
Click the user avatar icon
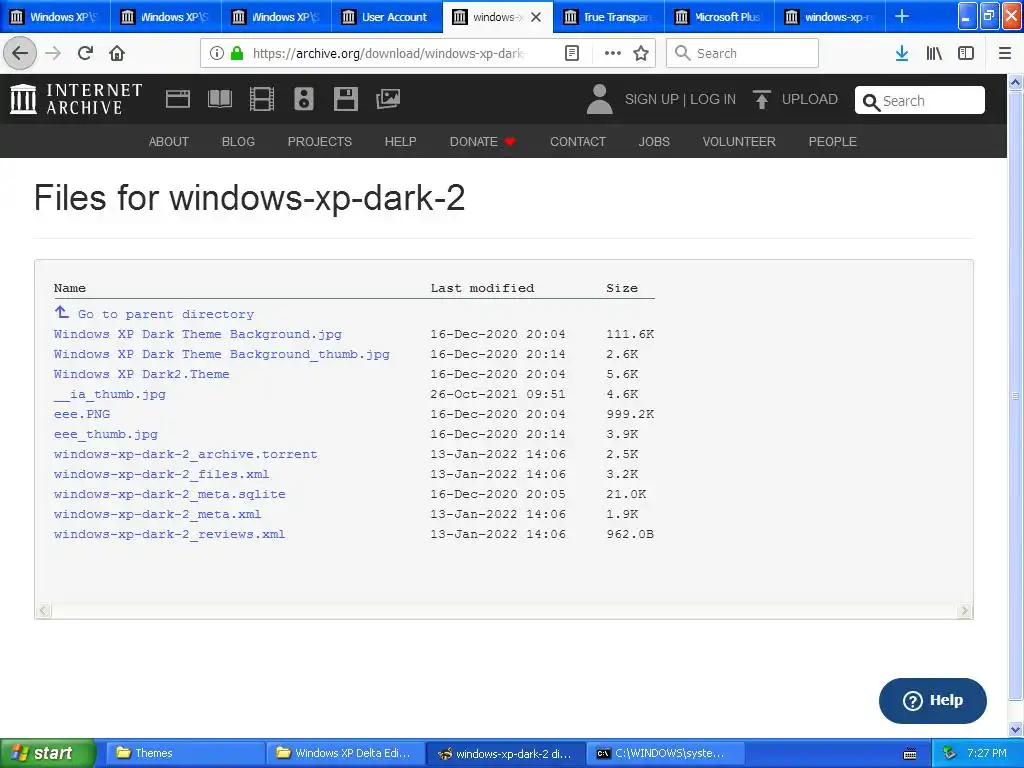point(599,99)
